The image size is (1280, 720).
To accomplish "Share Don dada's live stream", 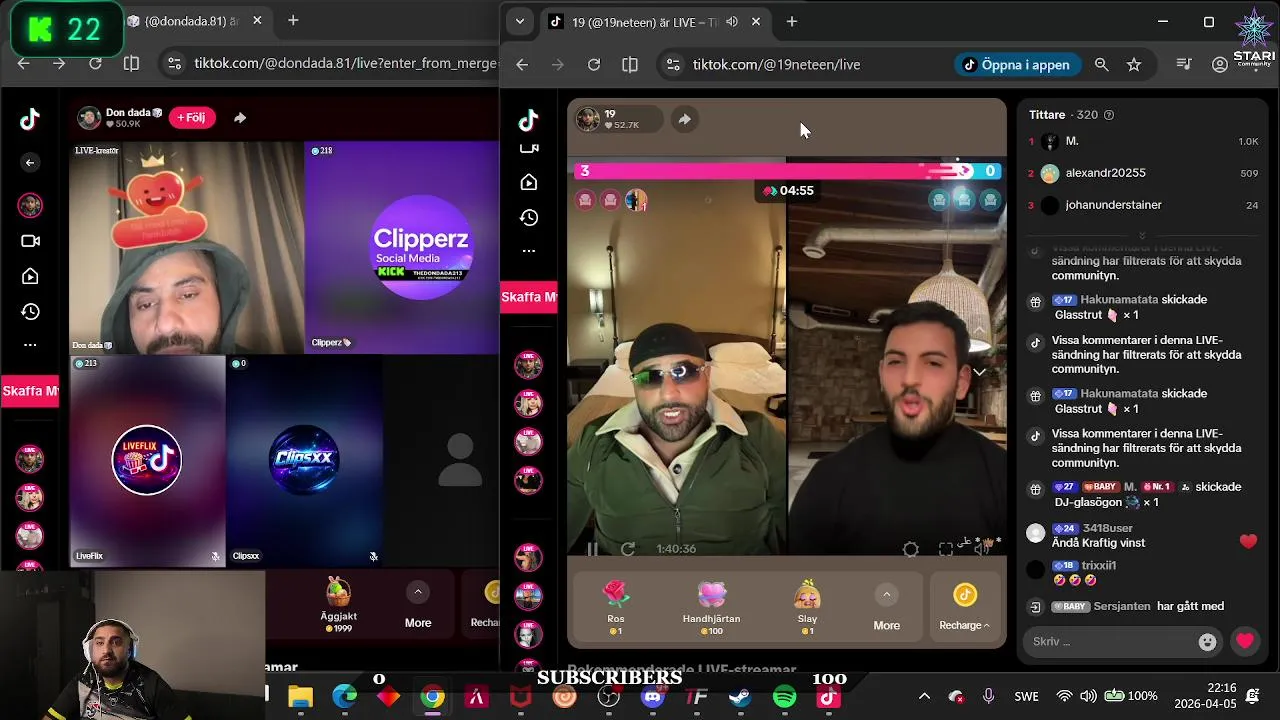I will (x=240, y=118).
